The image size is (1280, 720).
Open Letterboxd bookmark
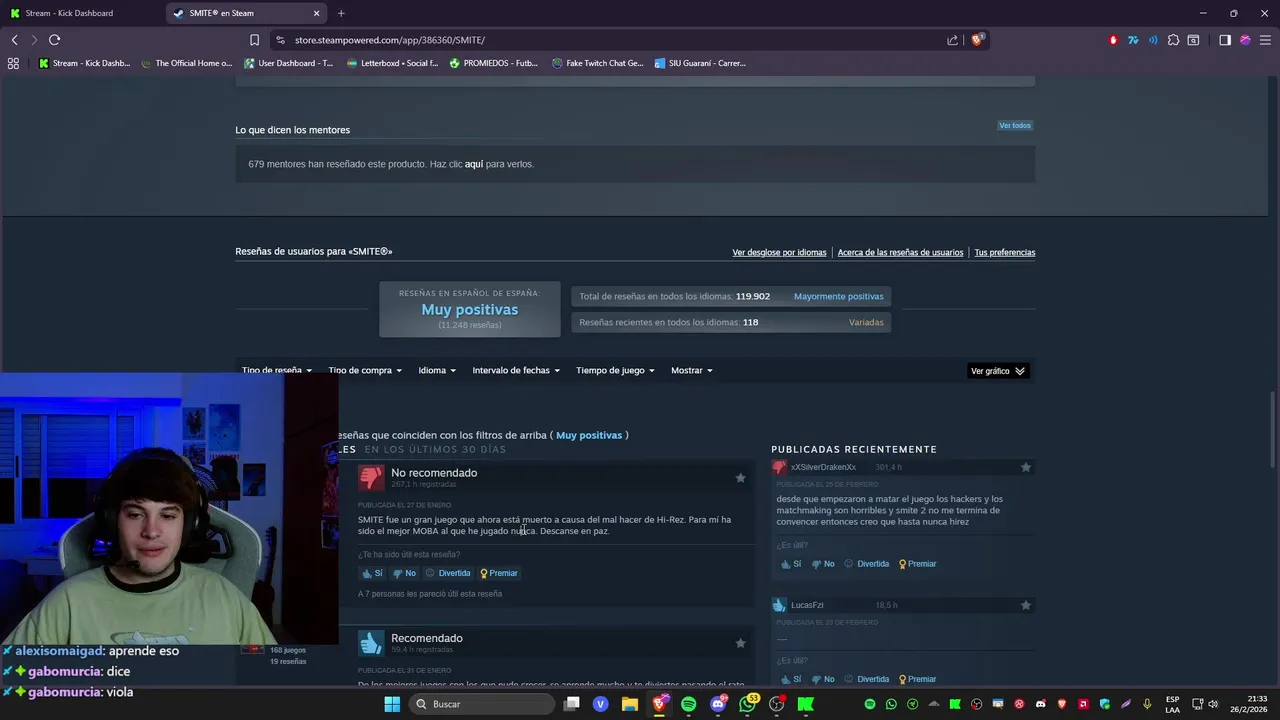392,63
